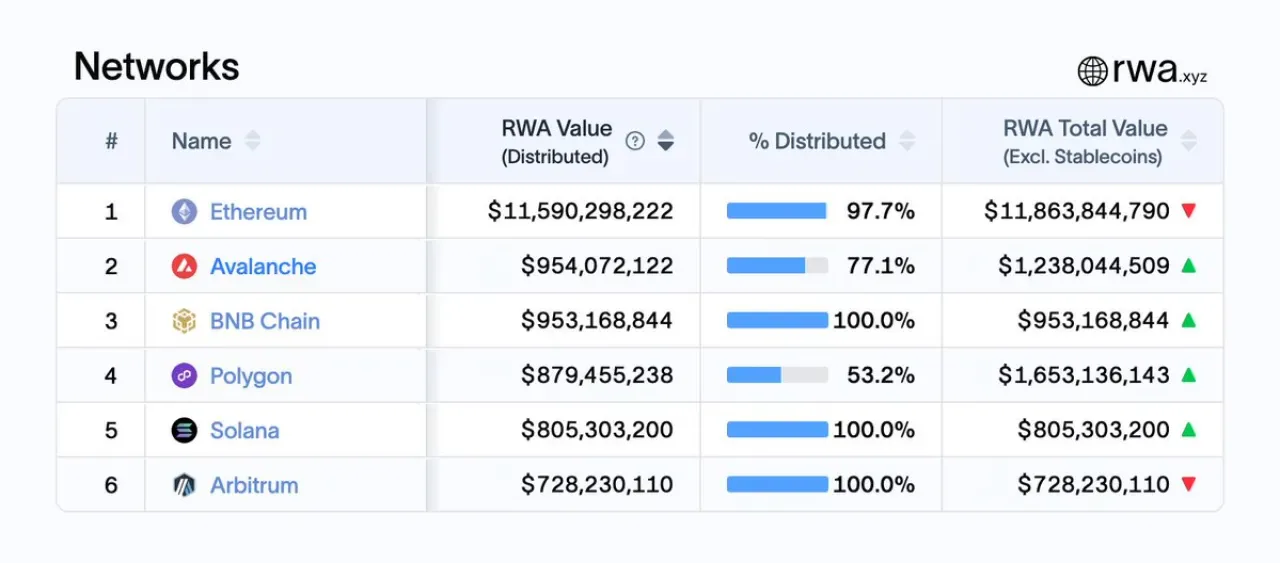The image size is (1280, 563).
Task: Sort by Name using its sort arrows
Action: (x=252, y=141)
